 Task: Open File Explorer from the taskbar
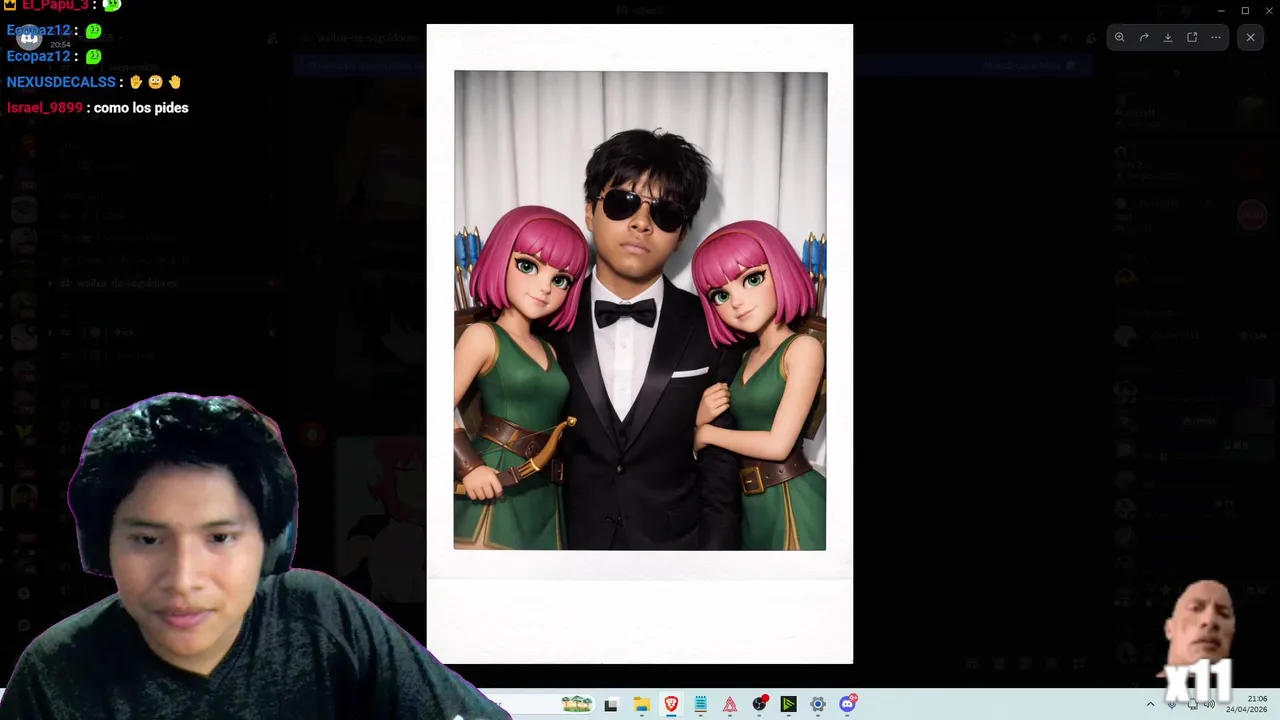point(641,704)
